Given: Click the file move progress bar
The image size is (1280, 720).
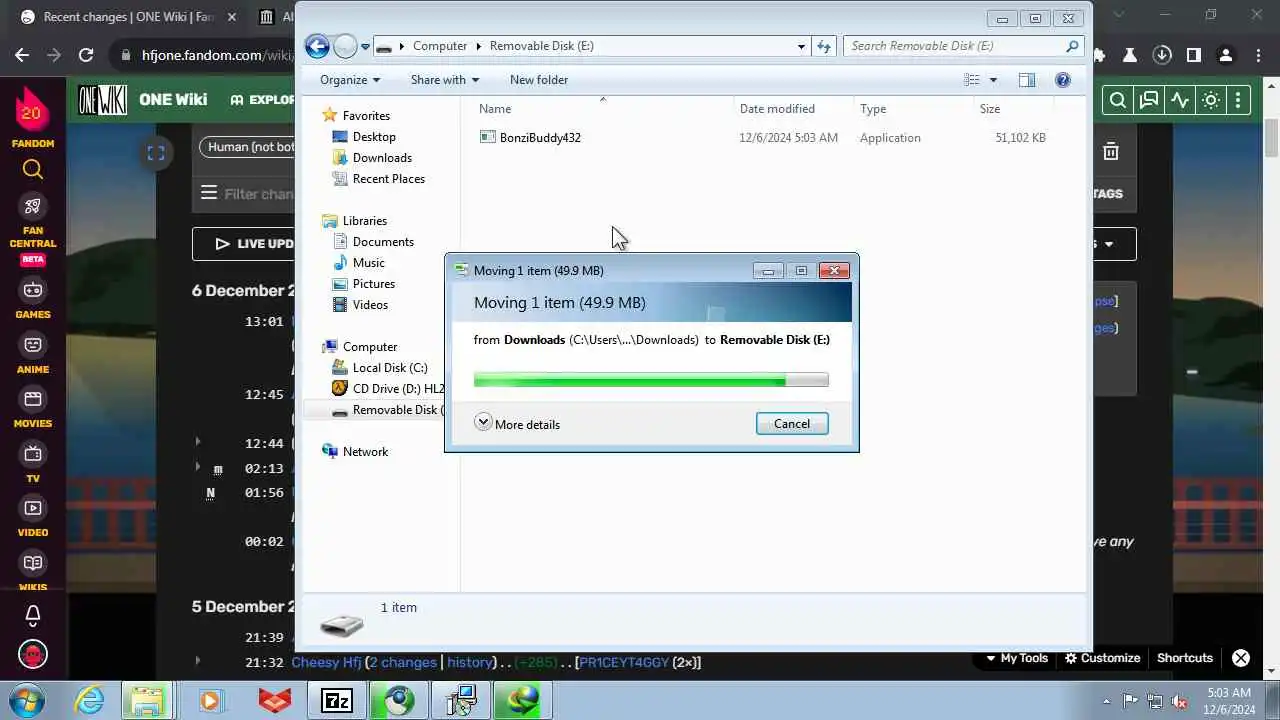Looking at the screenshot, I should (651, 380).
